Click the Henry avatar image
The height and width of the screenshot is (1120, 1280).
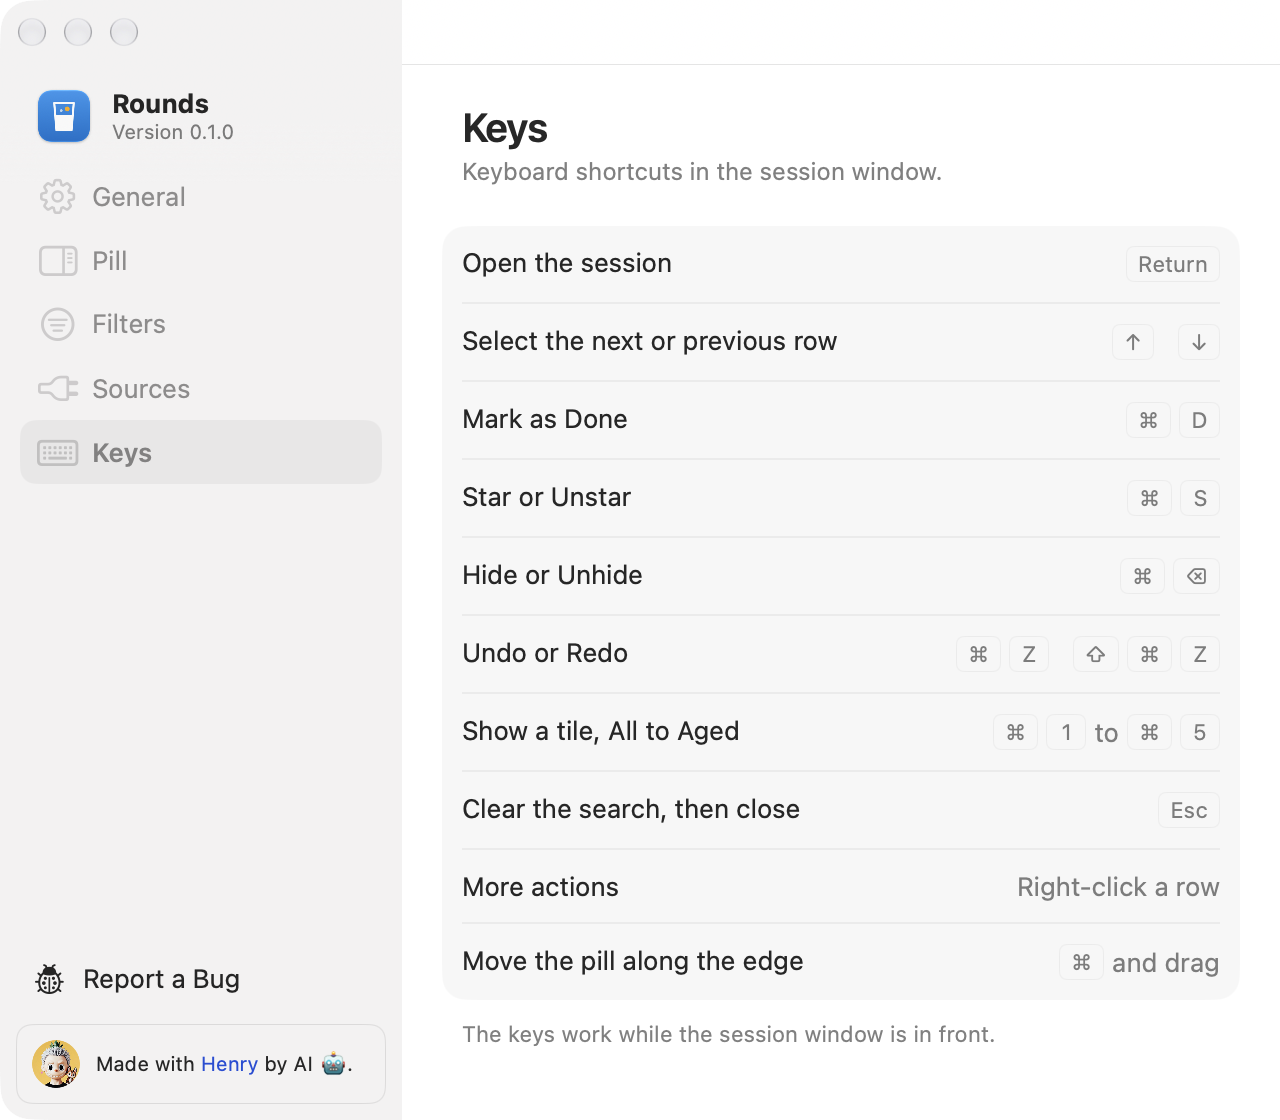tap(56, 1064)
